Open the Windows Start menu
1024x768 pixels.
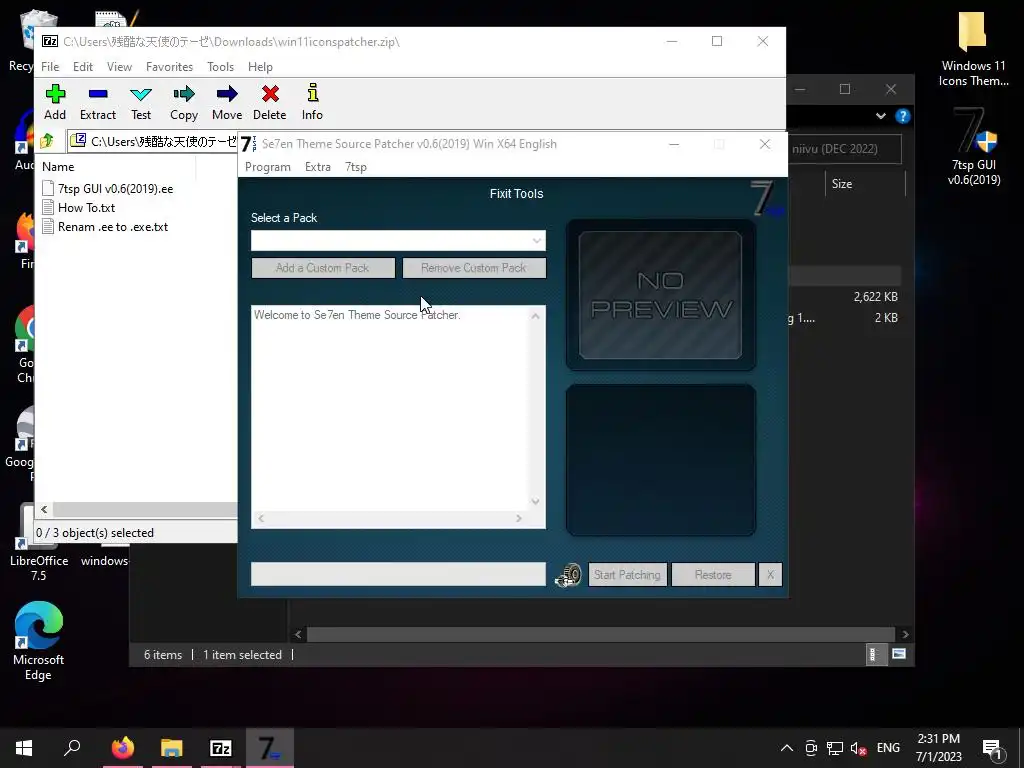tap(24, 748)
